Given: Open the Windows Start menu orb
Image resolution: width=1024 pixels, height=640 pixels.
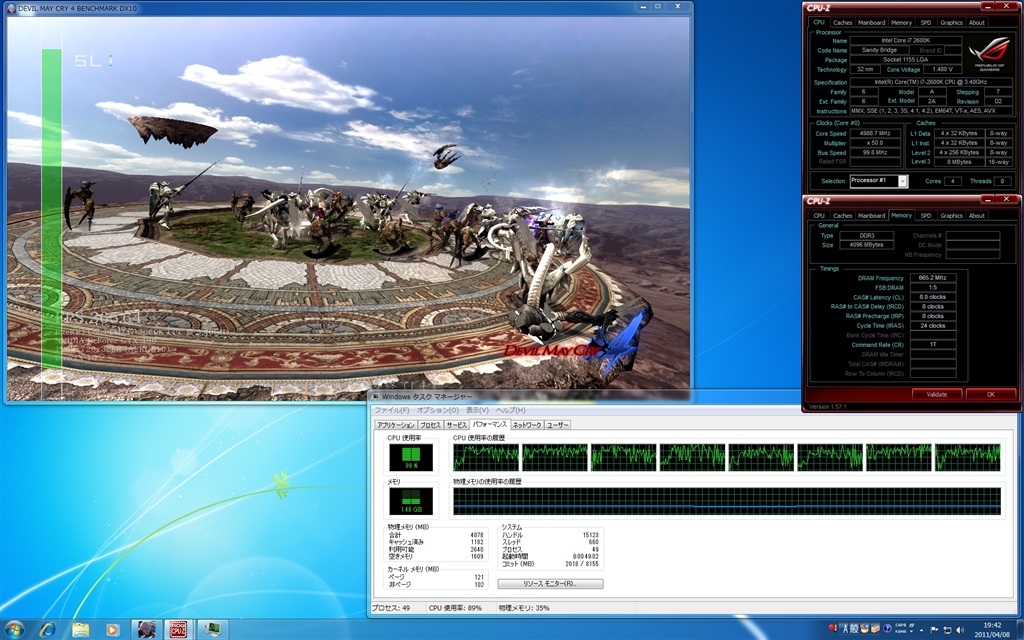Looking at the screenshot, I should (14, 629).
